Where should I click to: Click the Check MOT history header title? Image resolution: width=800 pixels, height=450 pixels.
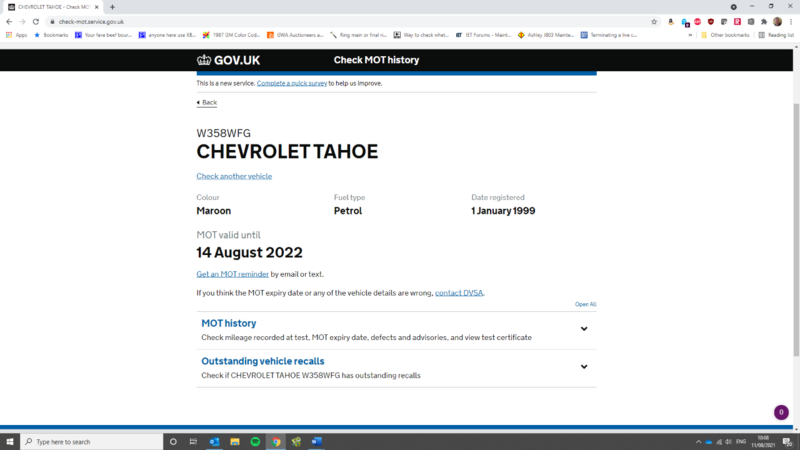click(x=377, y=60)
